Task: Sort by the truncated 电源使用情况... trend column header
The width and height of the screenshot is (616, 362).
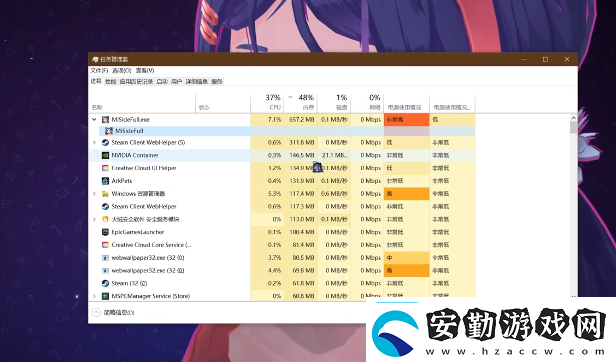Action: click(x=453, y=103)
